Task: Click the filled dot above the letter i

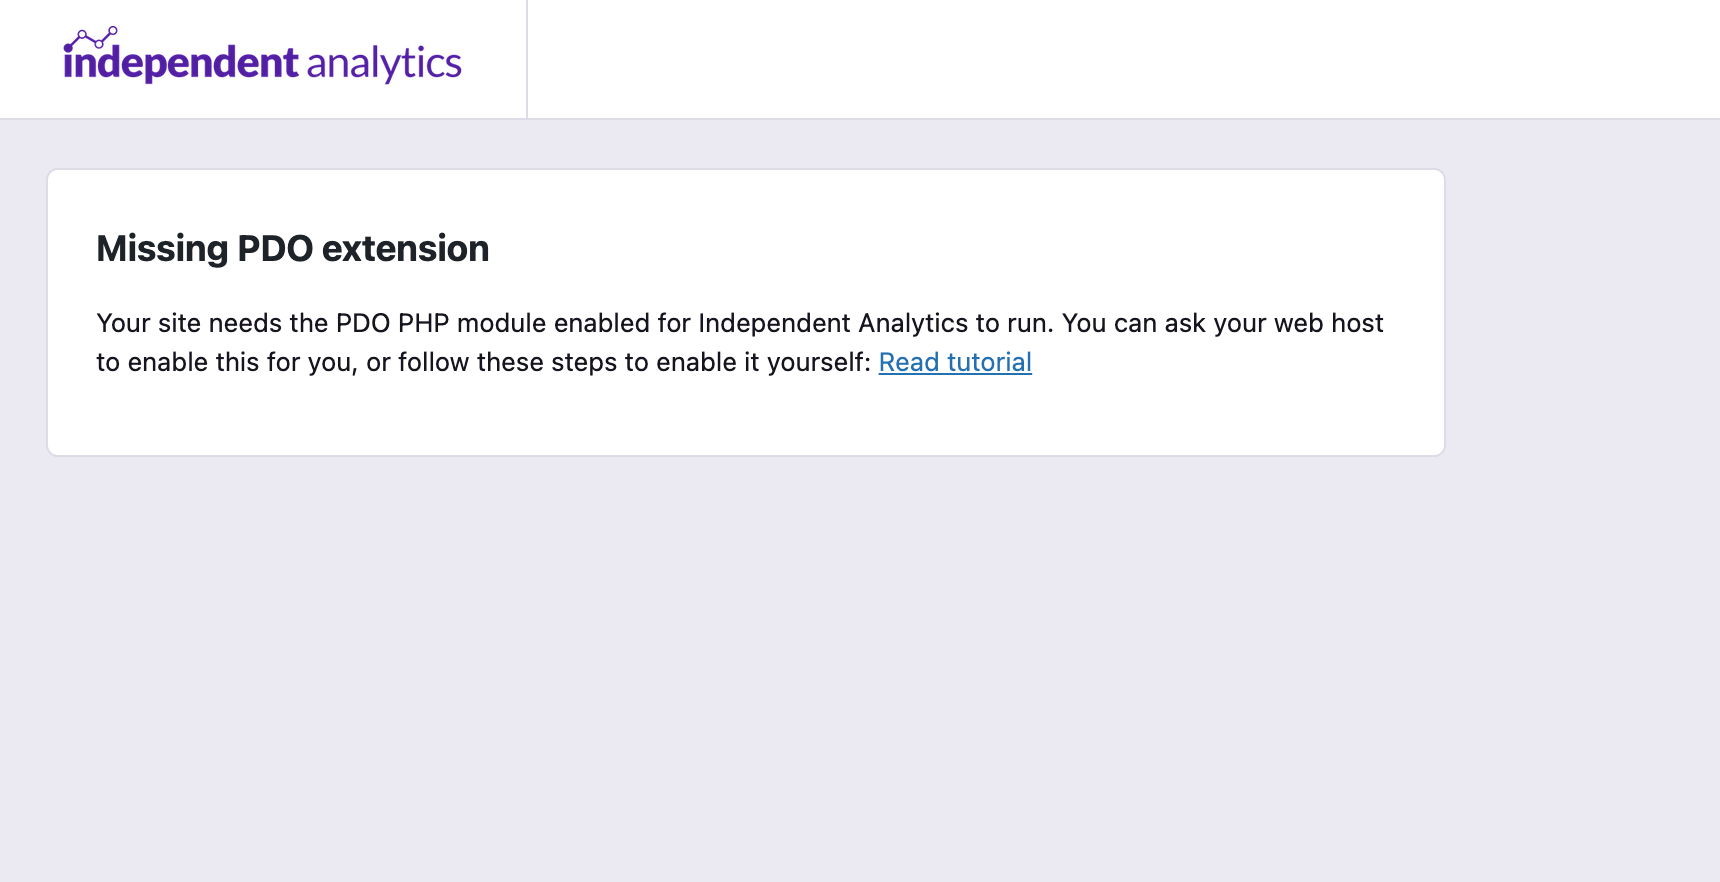Action: (68, 48)
